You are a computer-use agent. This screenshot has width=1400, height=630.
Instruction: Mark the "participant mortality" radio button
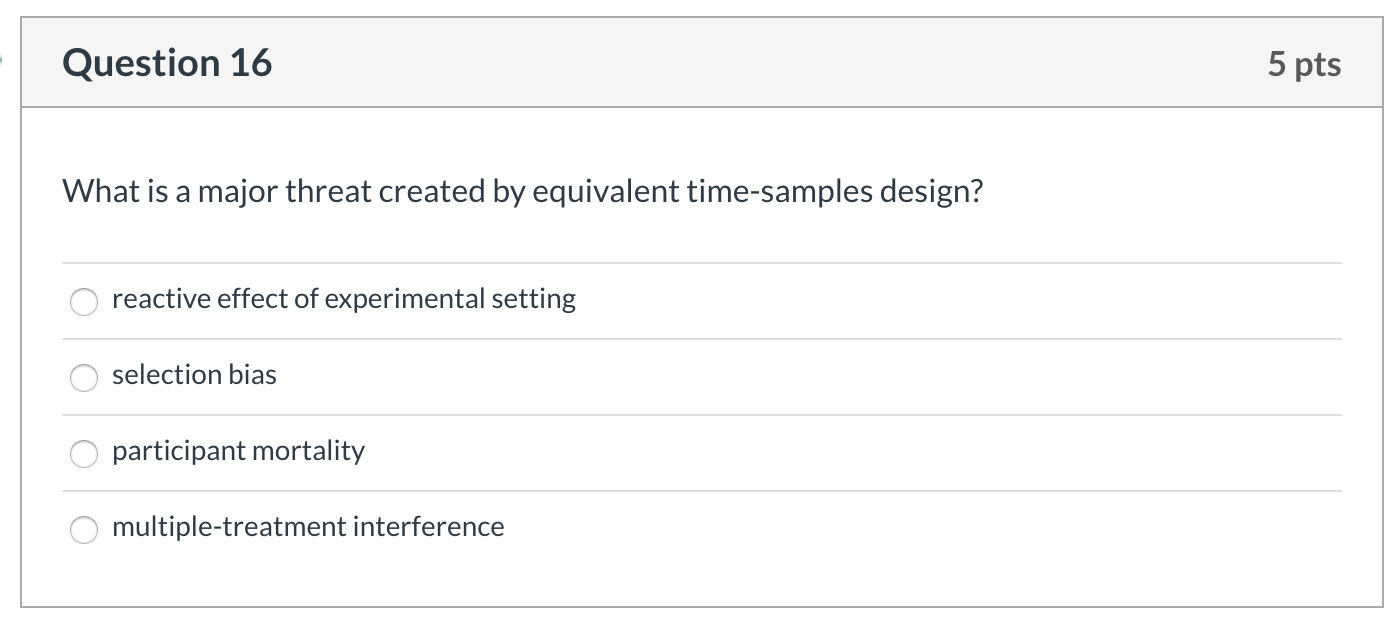click(x=84, y=453)
